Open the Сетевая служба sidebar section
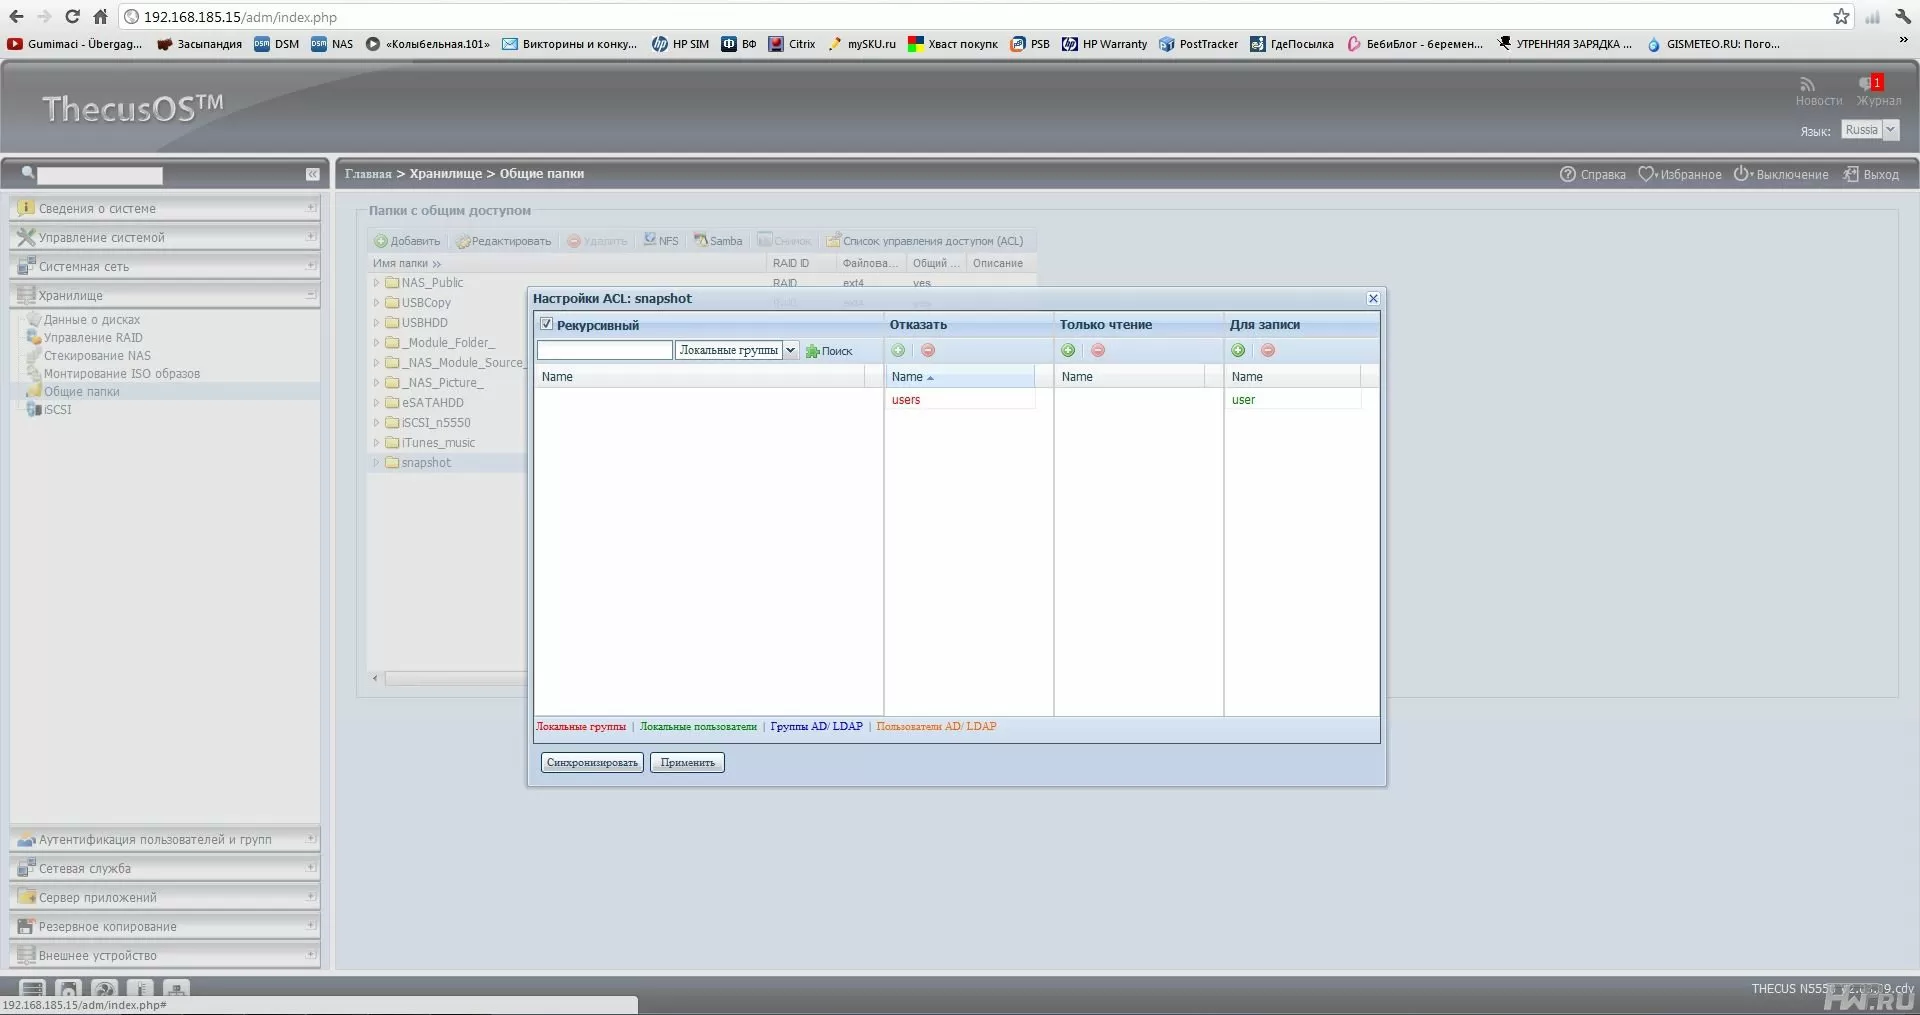 [x=165, y=868]
